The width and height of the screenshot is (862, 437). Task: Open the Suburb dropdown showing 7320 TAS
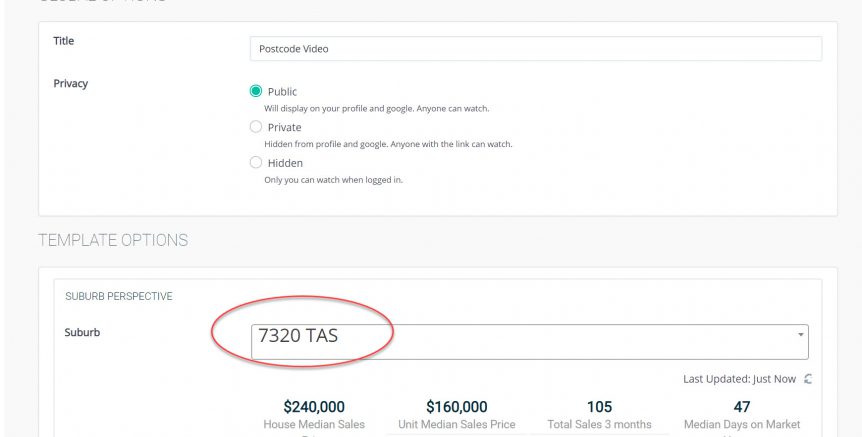pos(529,342)
